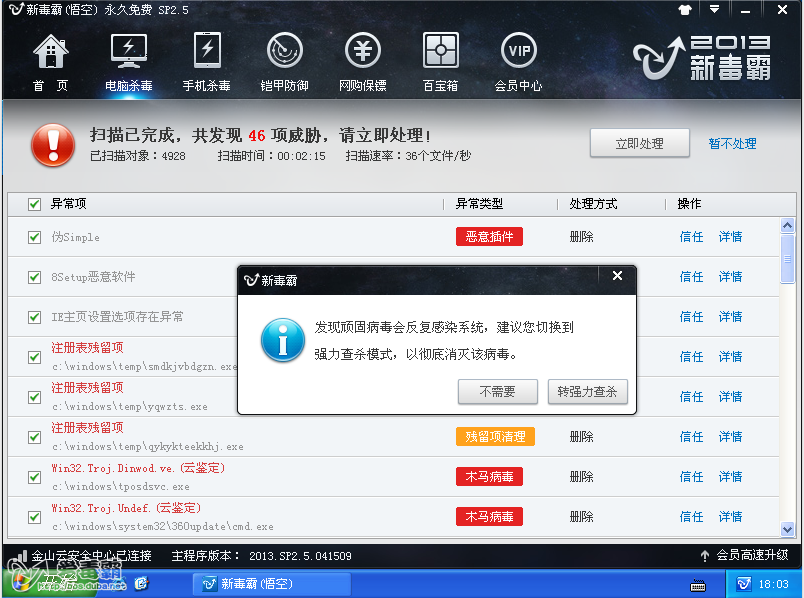Open the 电脑杀毒 computer scan tab

pos(129,62)
